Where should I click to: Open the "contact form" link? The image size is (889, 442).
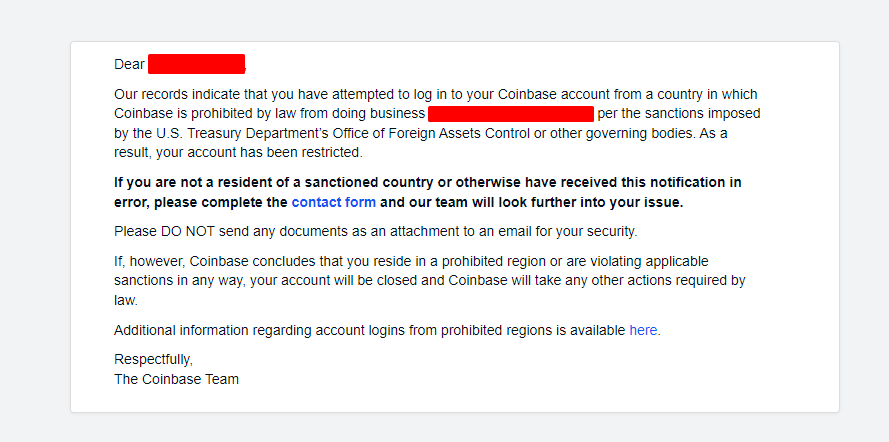pyautogui.click(x=334, y=202)
